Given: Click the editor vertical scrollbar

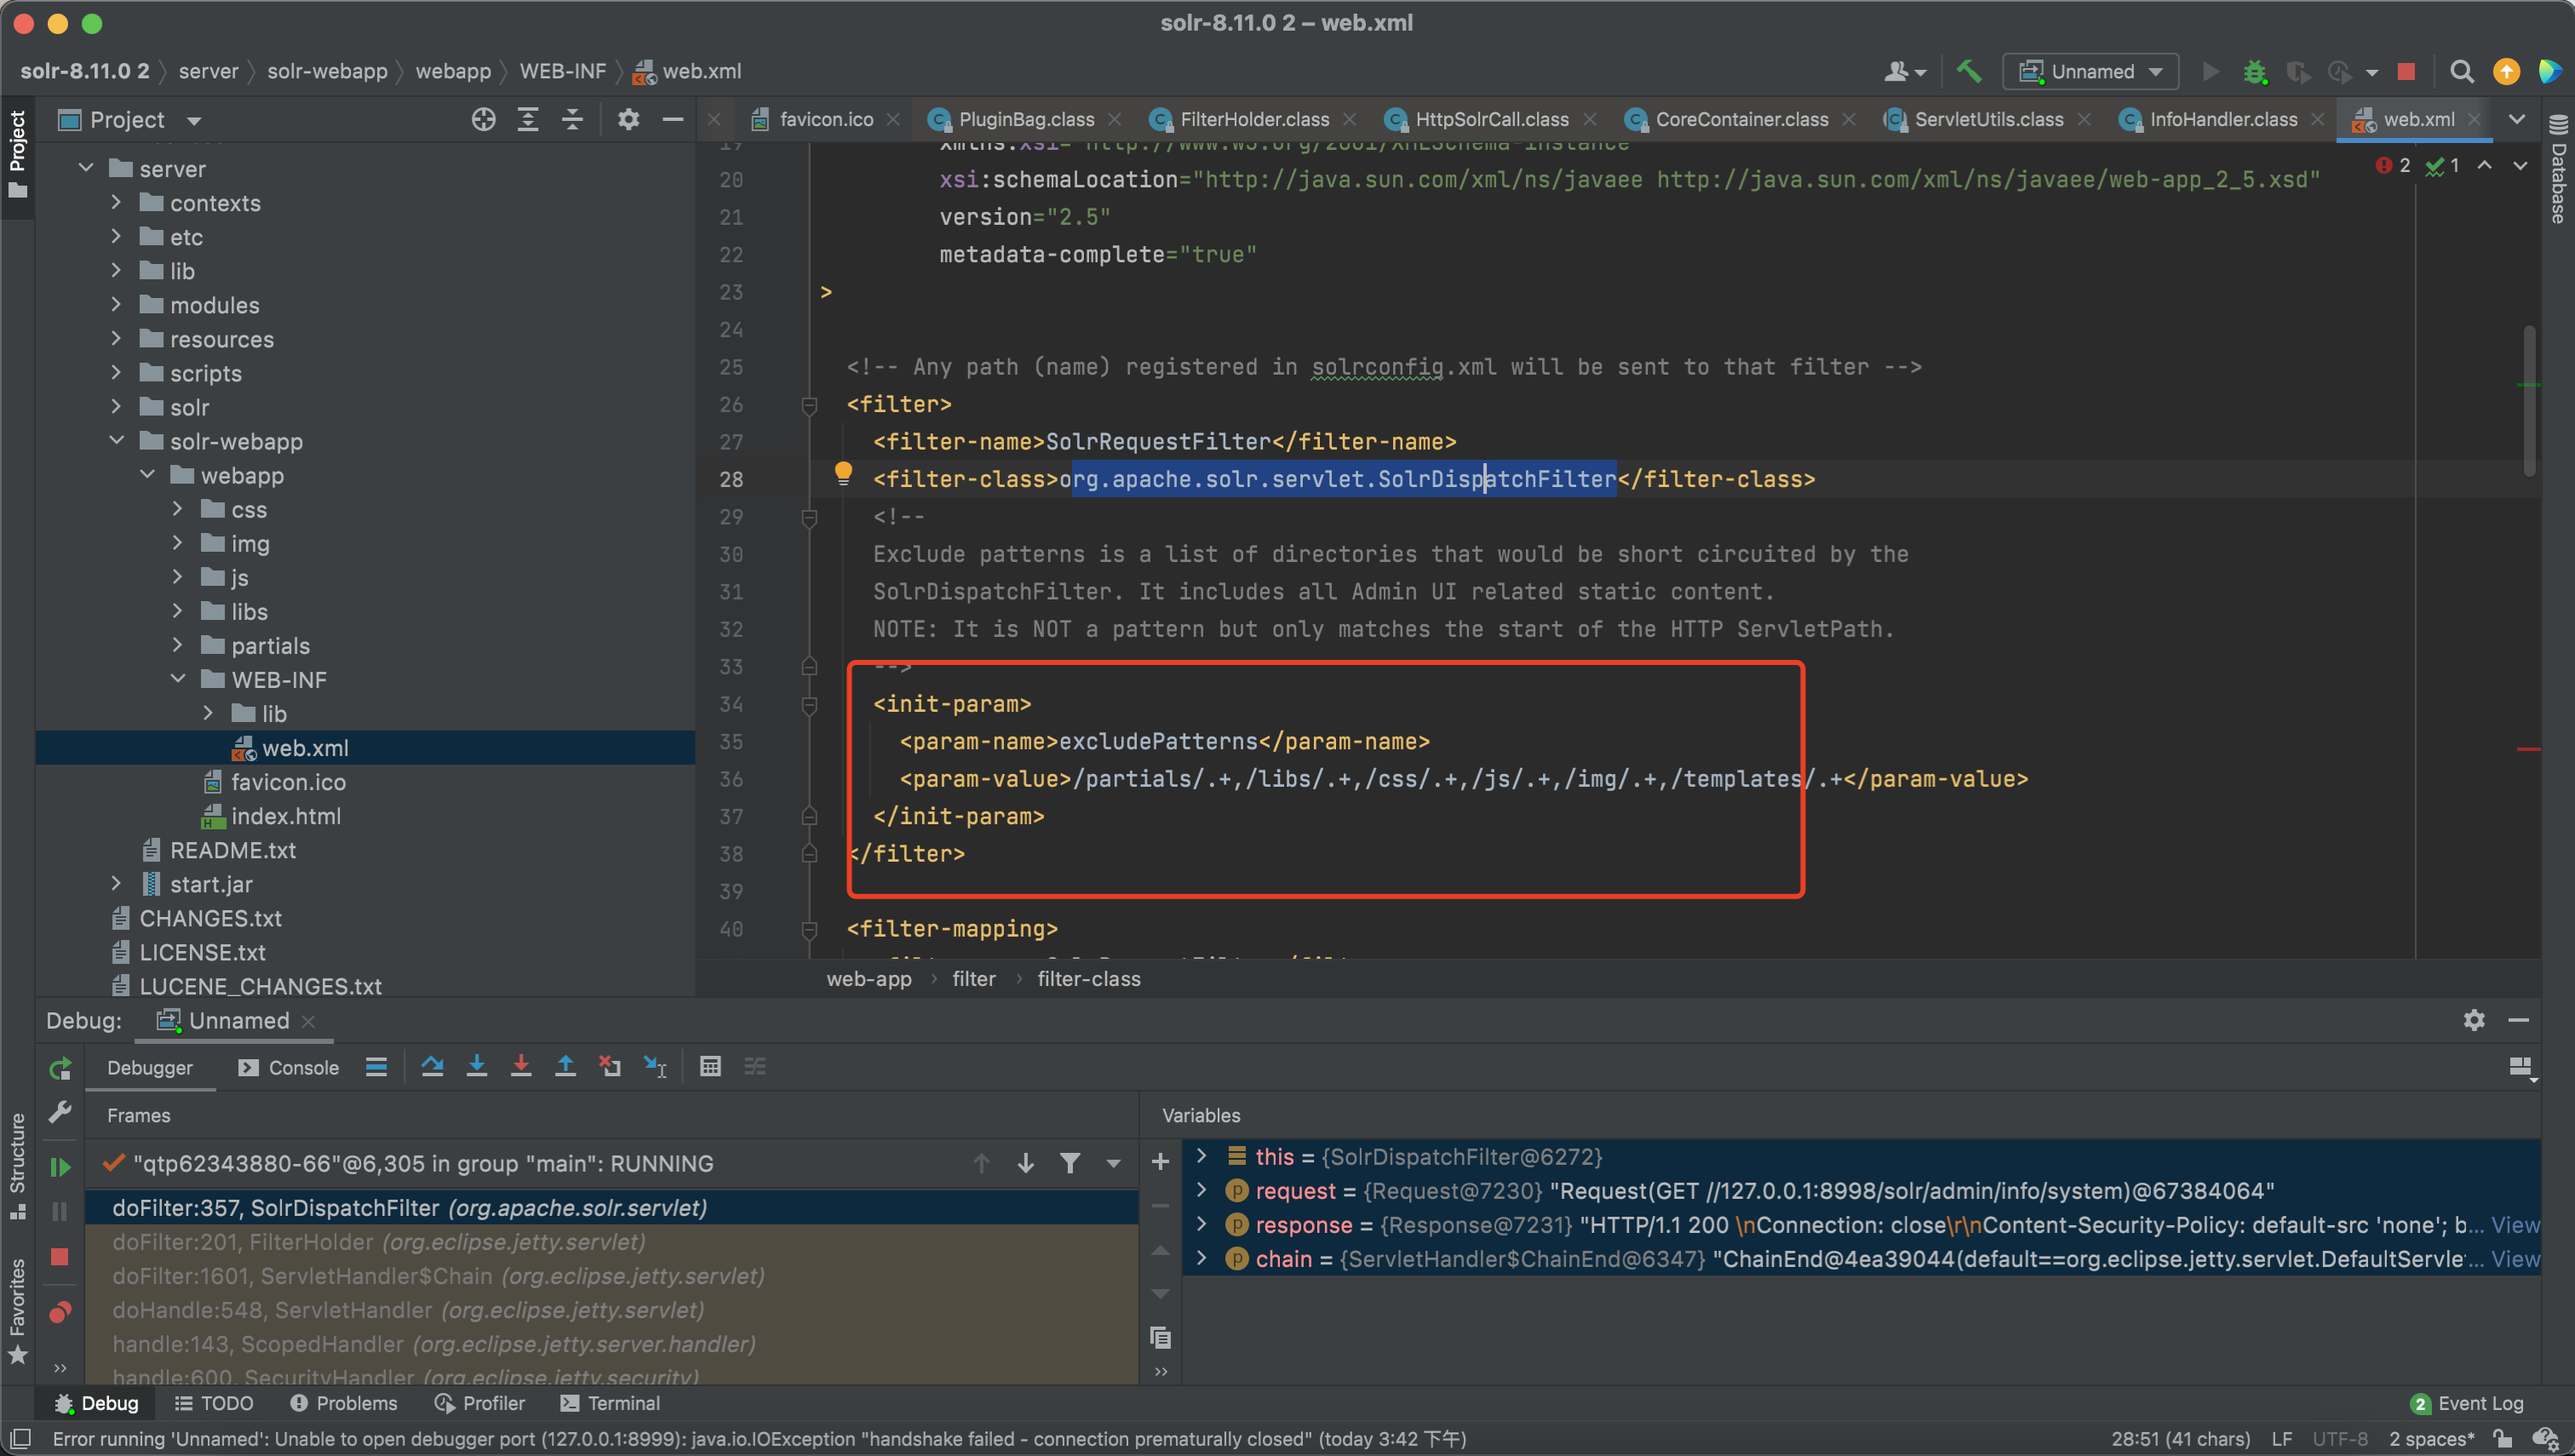Looking at the screenshot, I should (x=2529, y=400).
